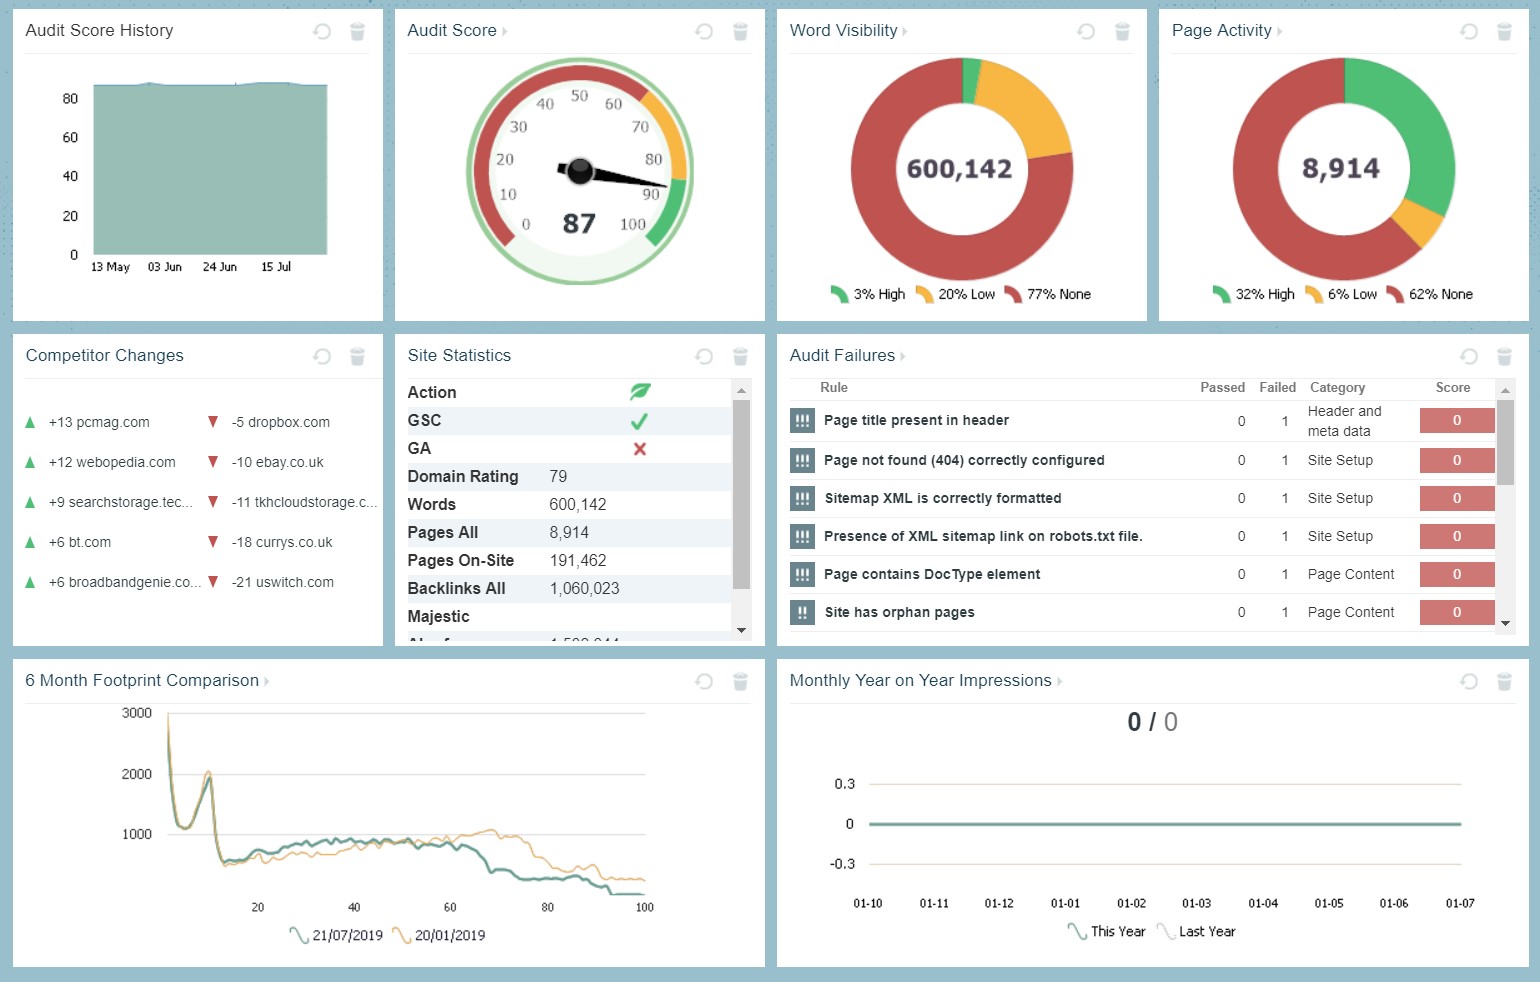Viewport: 1540px width, 982px height.
Task: Toggle the 'This Year' series legend
Action: [1119, 931]
